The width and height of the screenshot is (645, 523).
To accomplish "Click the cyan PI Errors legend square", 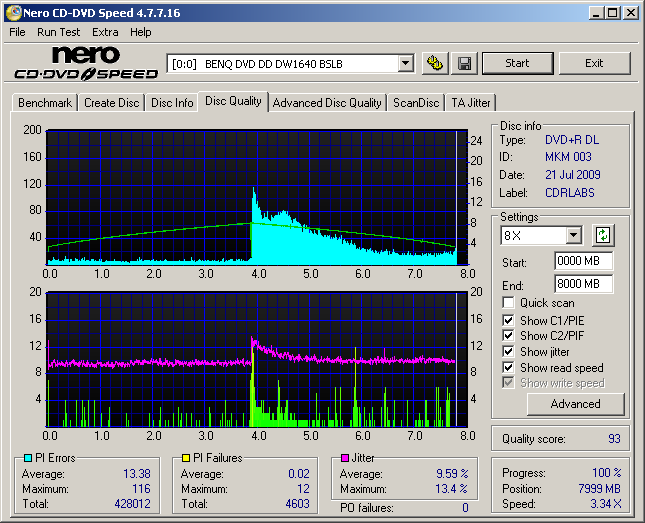I will 28,458.
